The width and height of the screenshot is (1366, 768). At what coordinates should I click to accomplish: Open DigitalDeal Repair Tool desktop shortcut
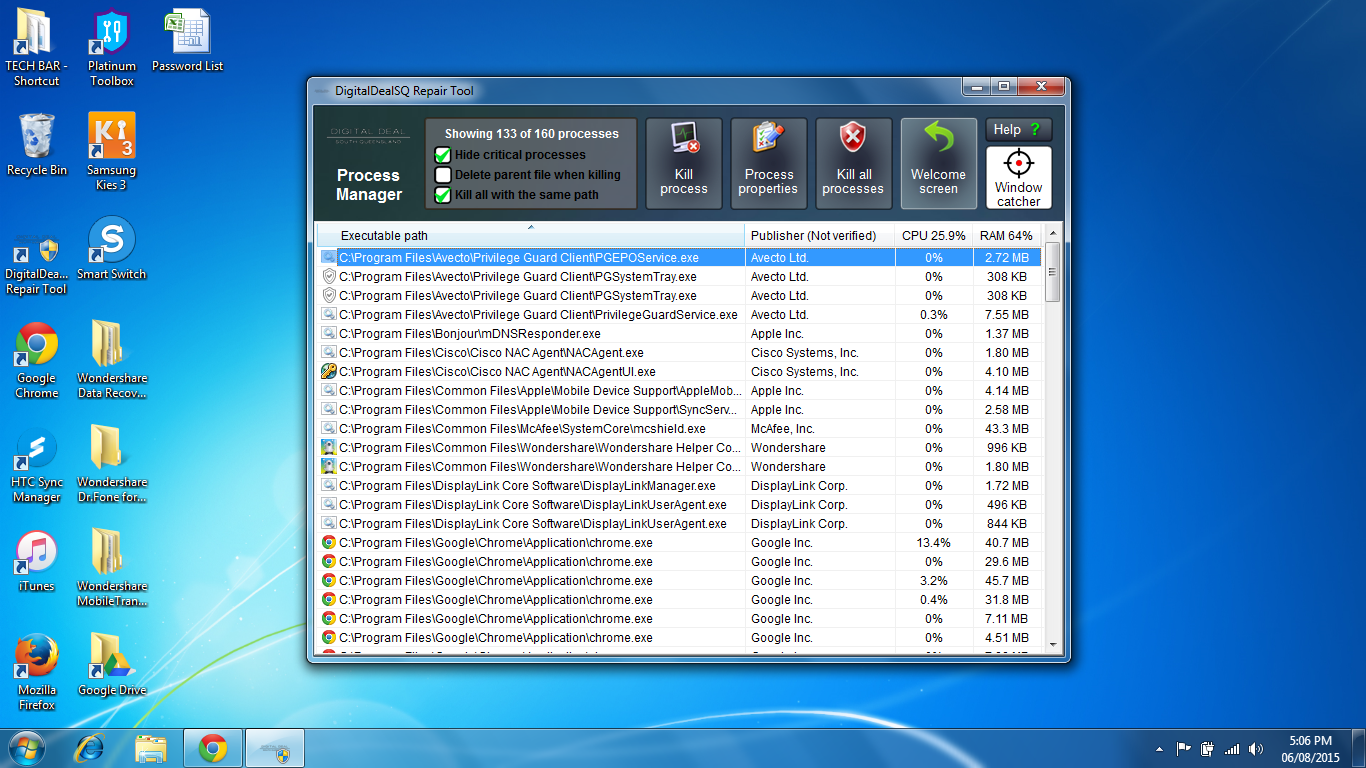pos(37,266)
